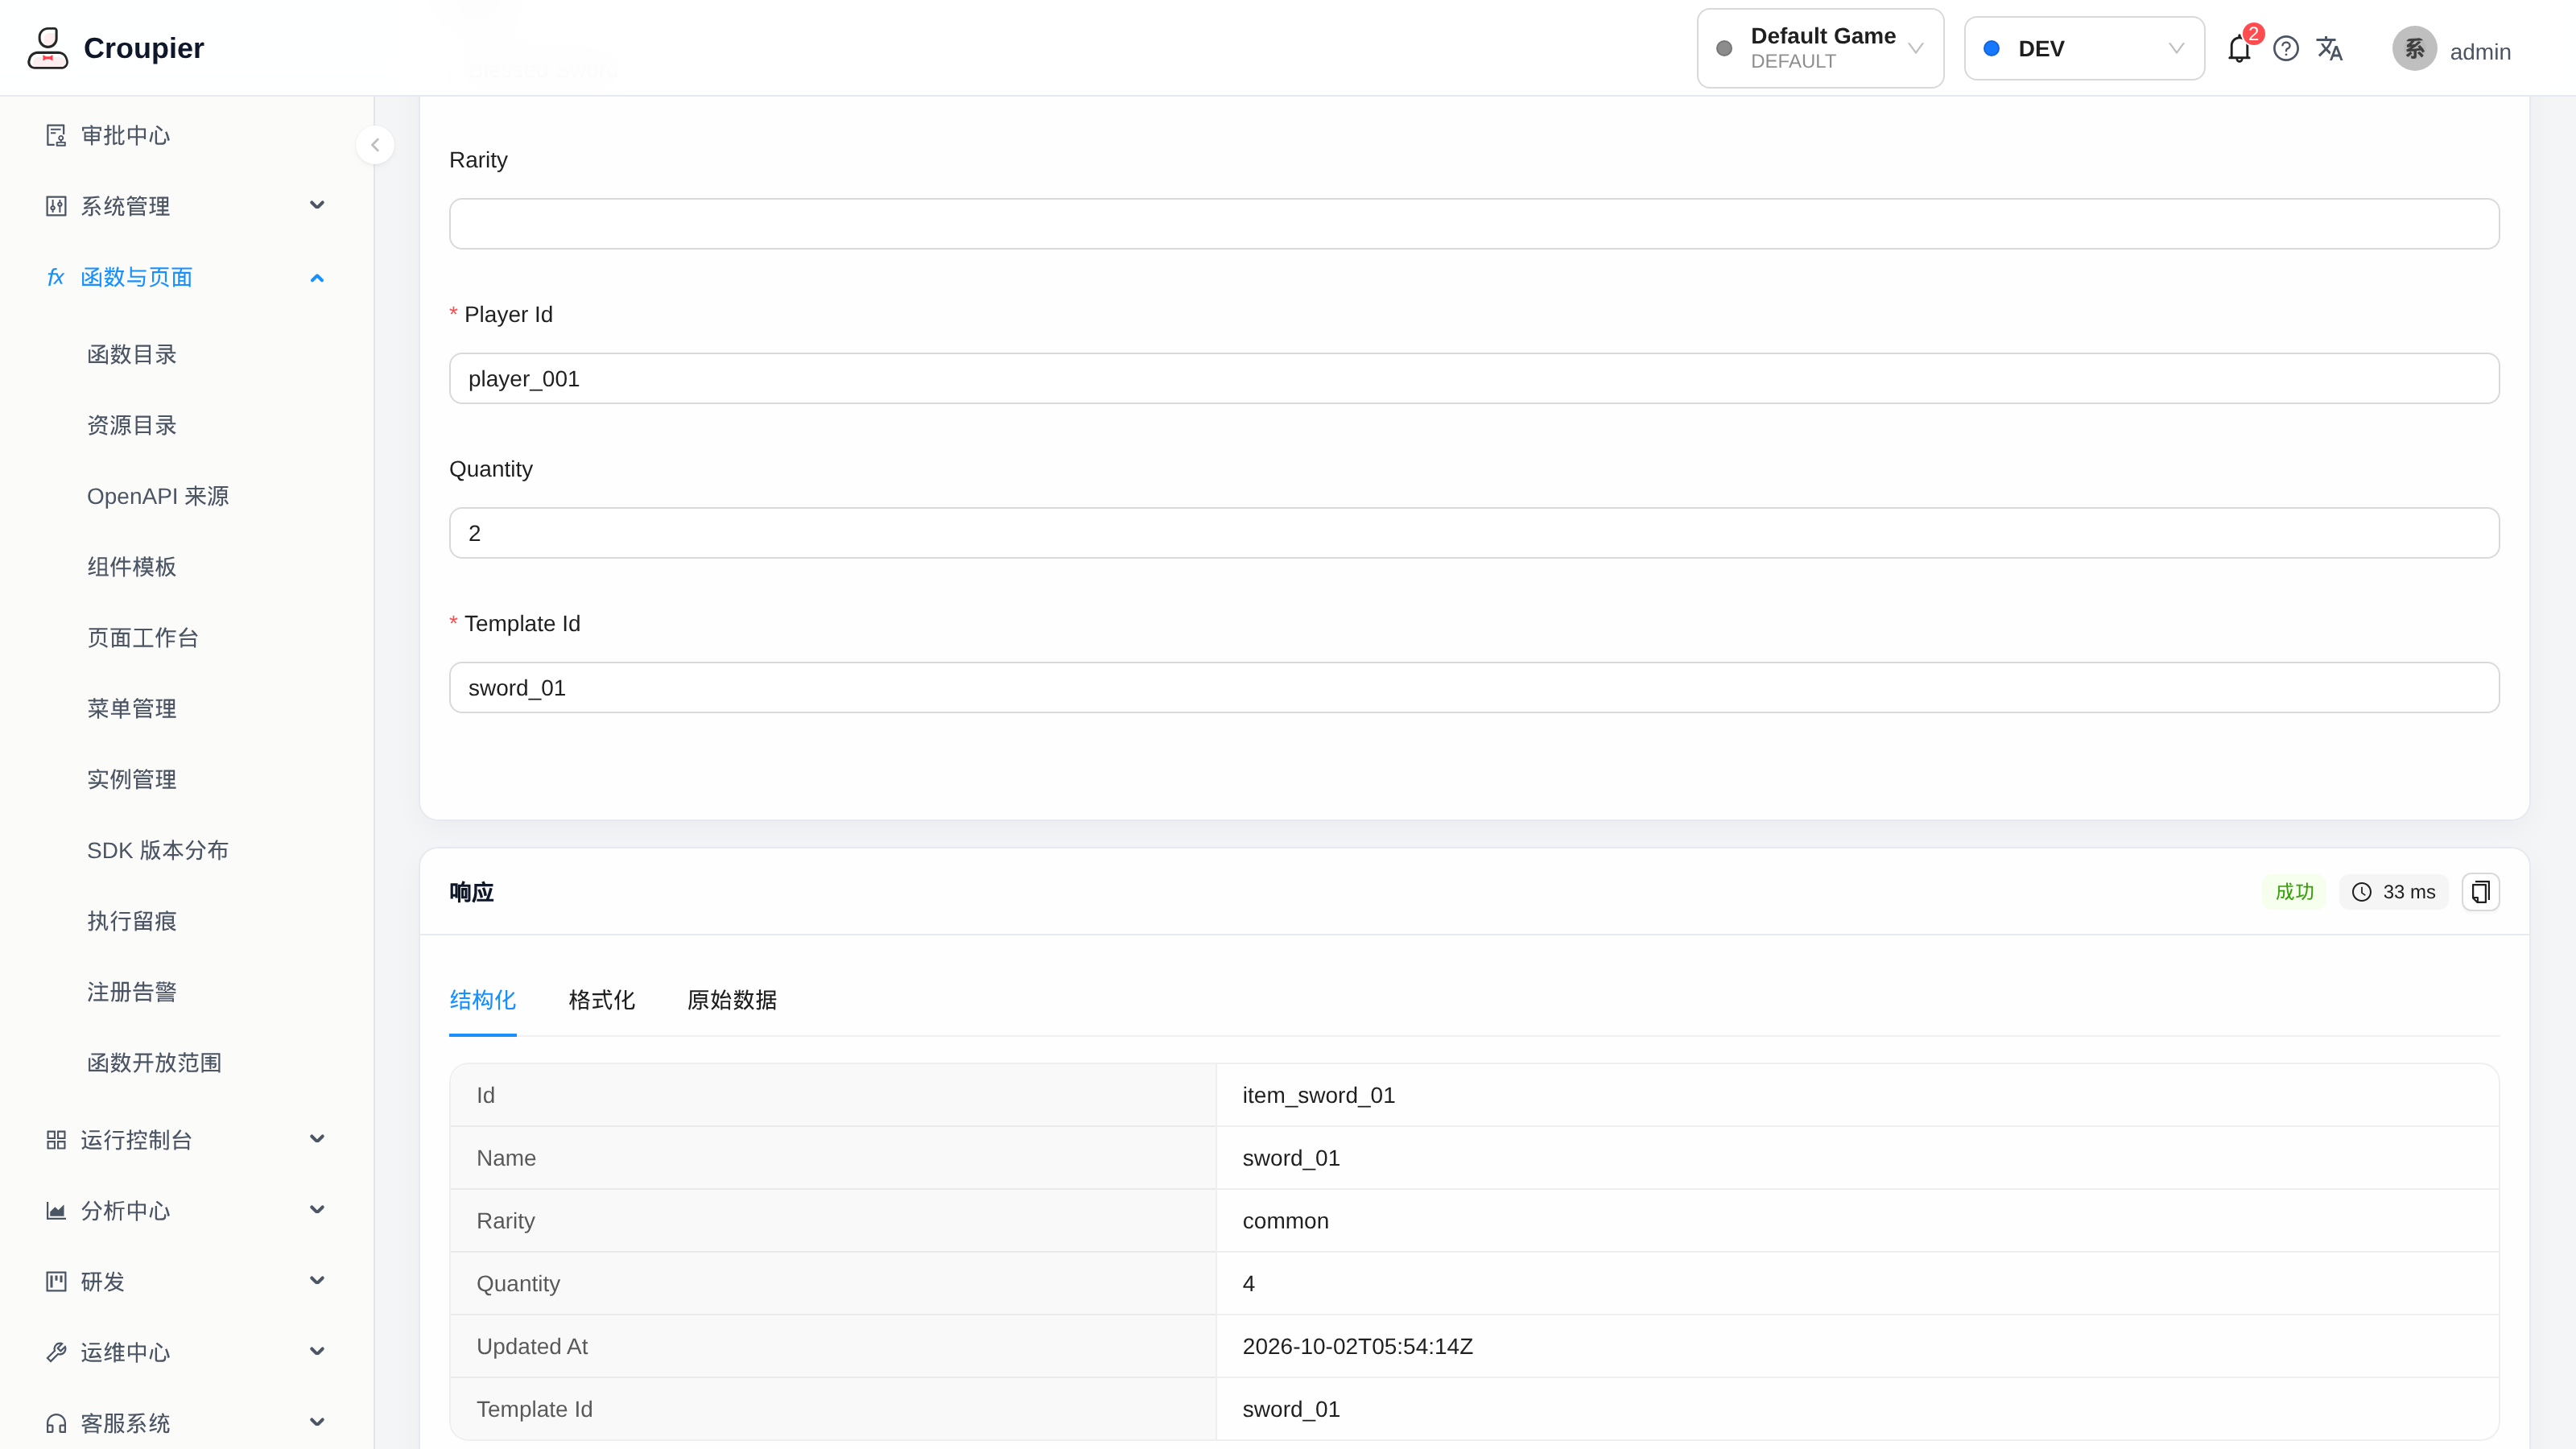Viewport: 2576px width, 1449px height.
Task: Collapse the sidebar with arrow button
Action: (x=375, y=145)
